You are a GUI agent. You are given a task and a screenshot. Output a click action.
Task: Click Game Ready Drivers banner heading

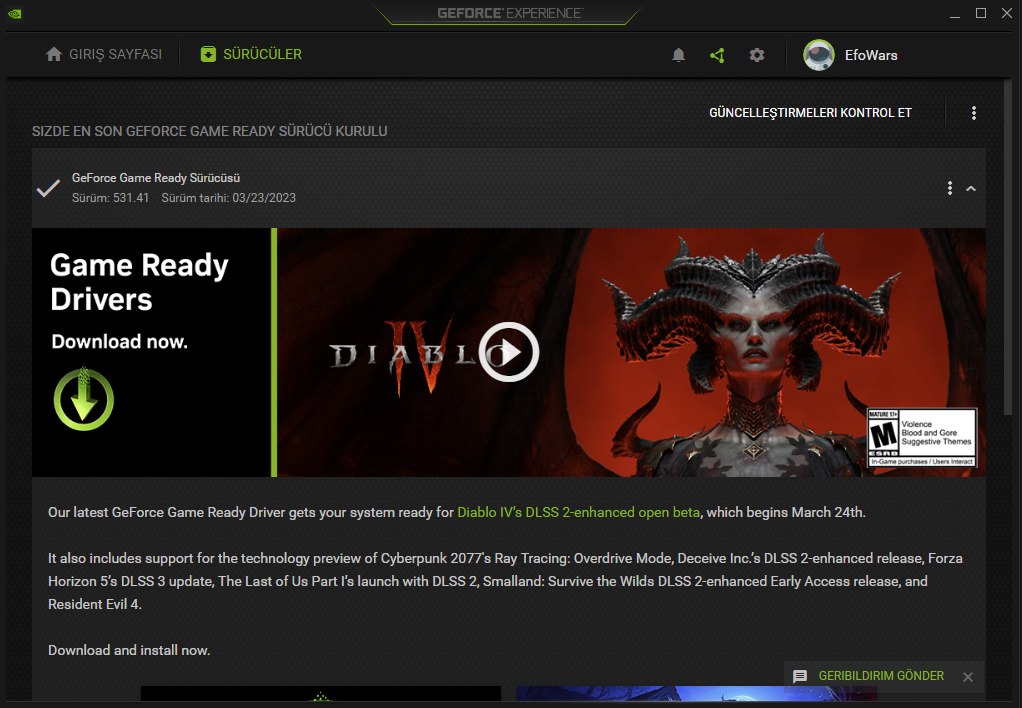pyautogui.click(x=139, y=282)
